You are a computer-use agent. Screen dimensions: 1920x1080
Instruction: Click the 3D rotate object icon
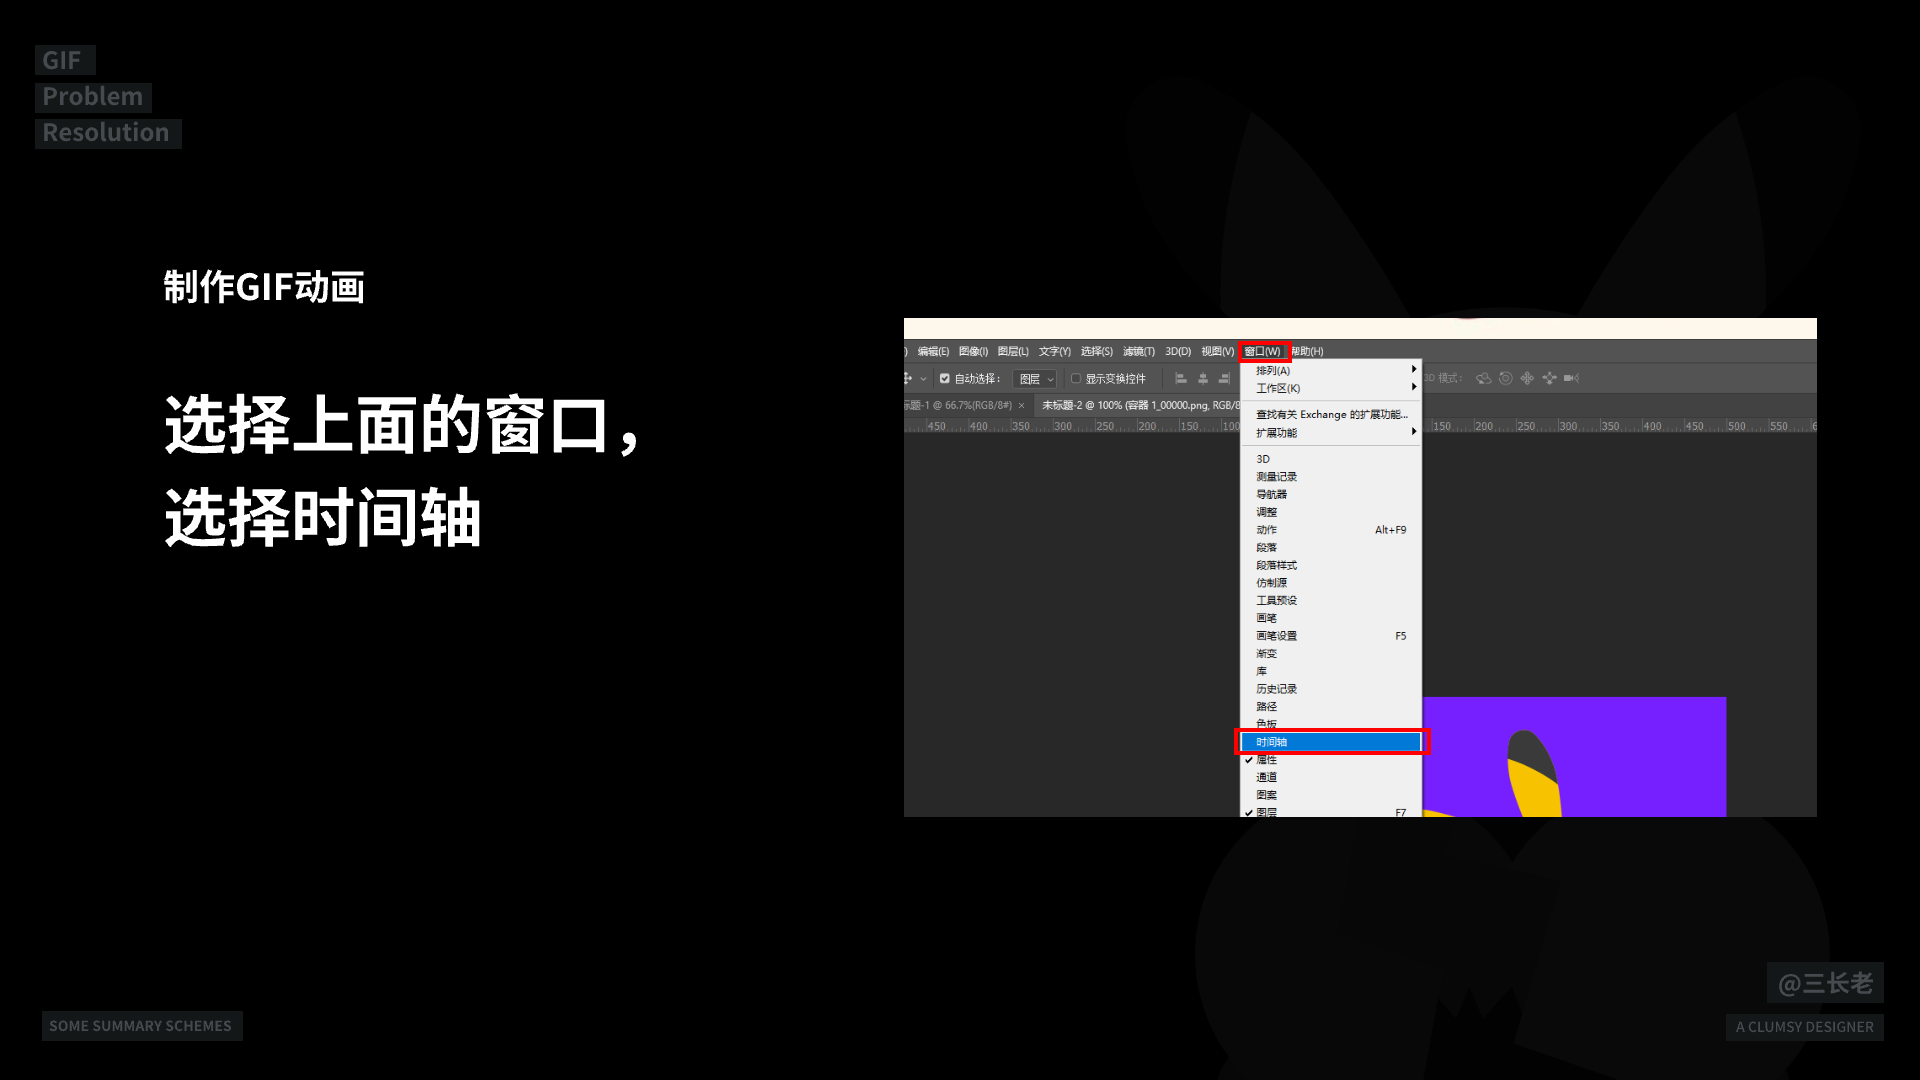click(1484, 378)
